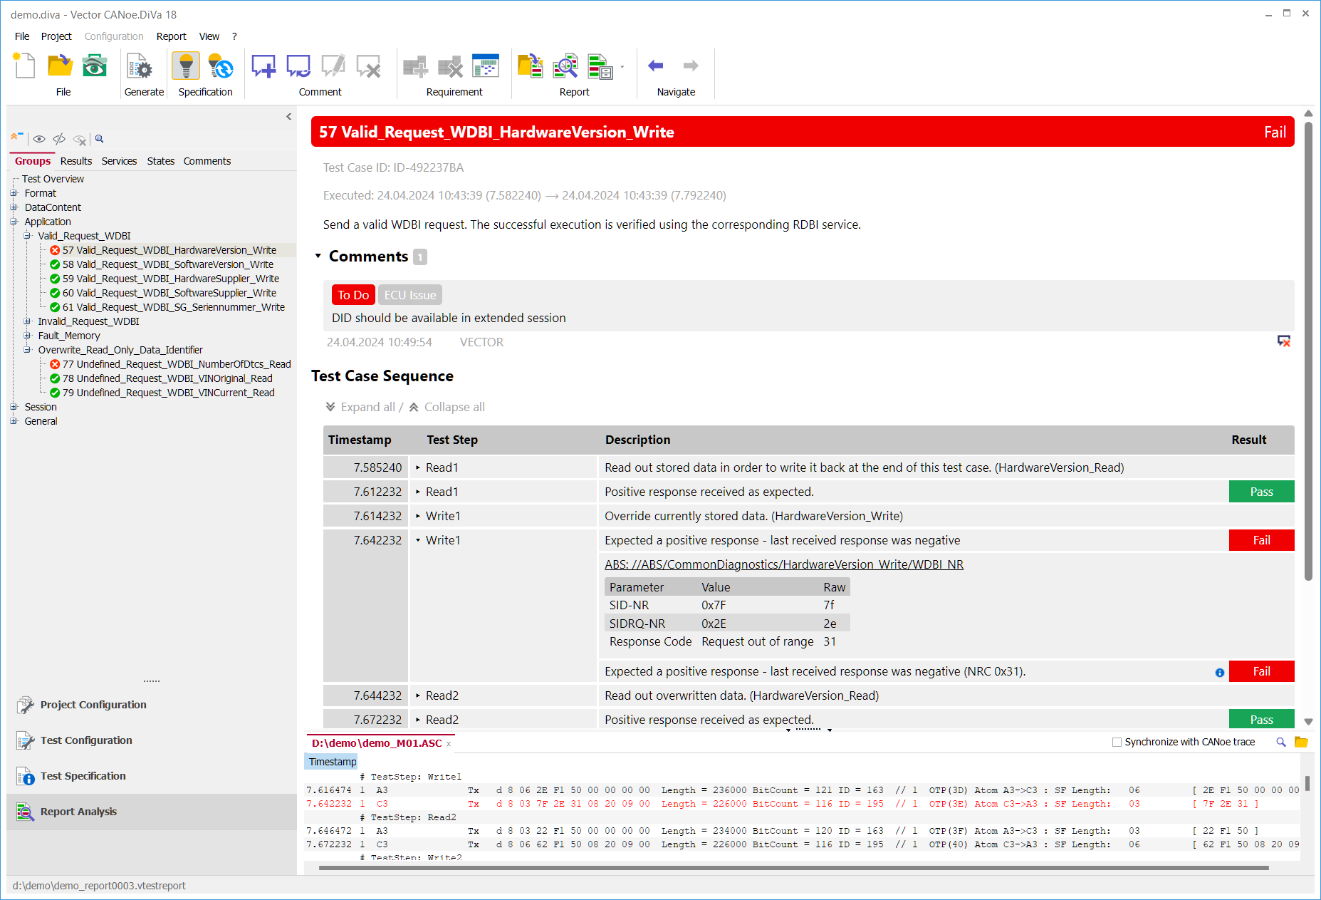Add a new comment with the plus bubble icon

pyautogui.click(x=264, y=66)
